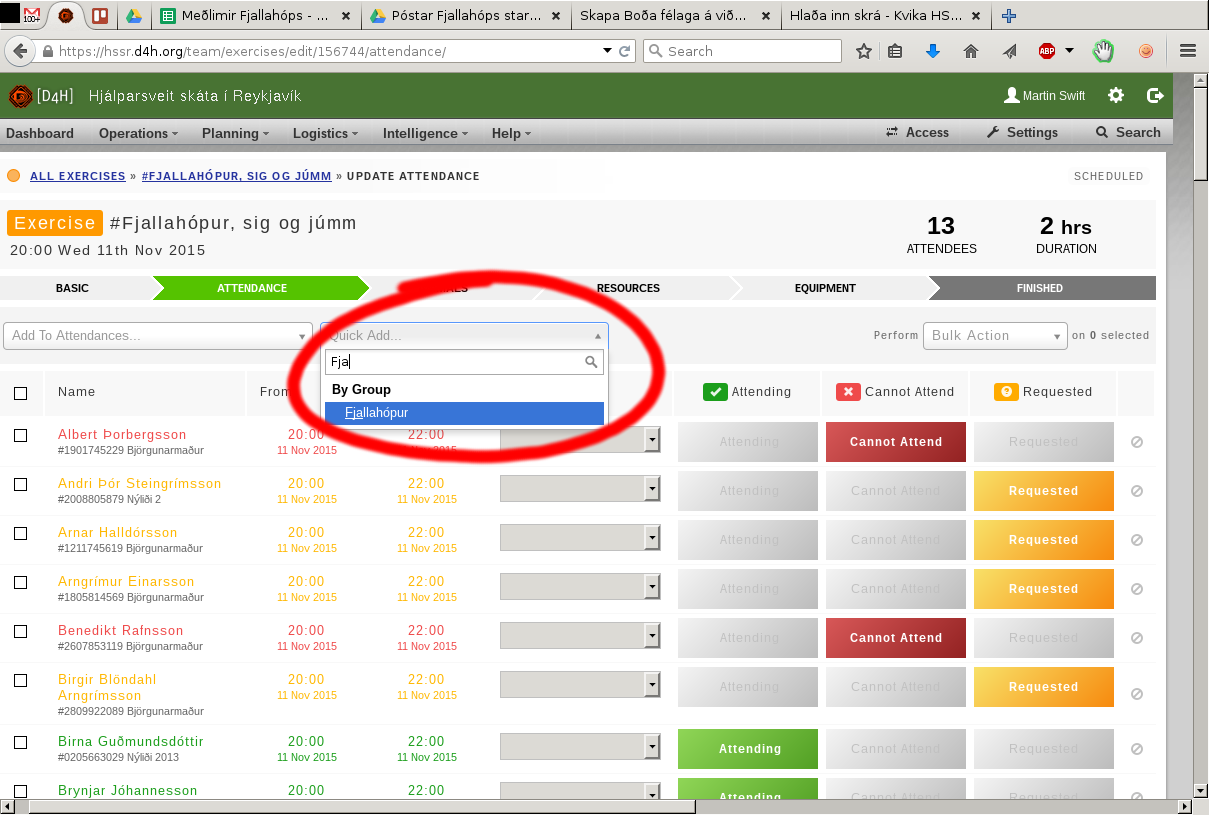Open the D4H settings gear icon
This screenshot has width=1209, height=815.
(1116, 96)
